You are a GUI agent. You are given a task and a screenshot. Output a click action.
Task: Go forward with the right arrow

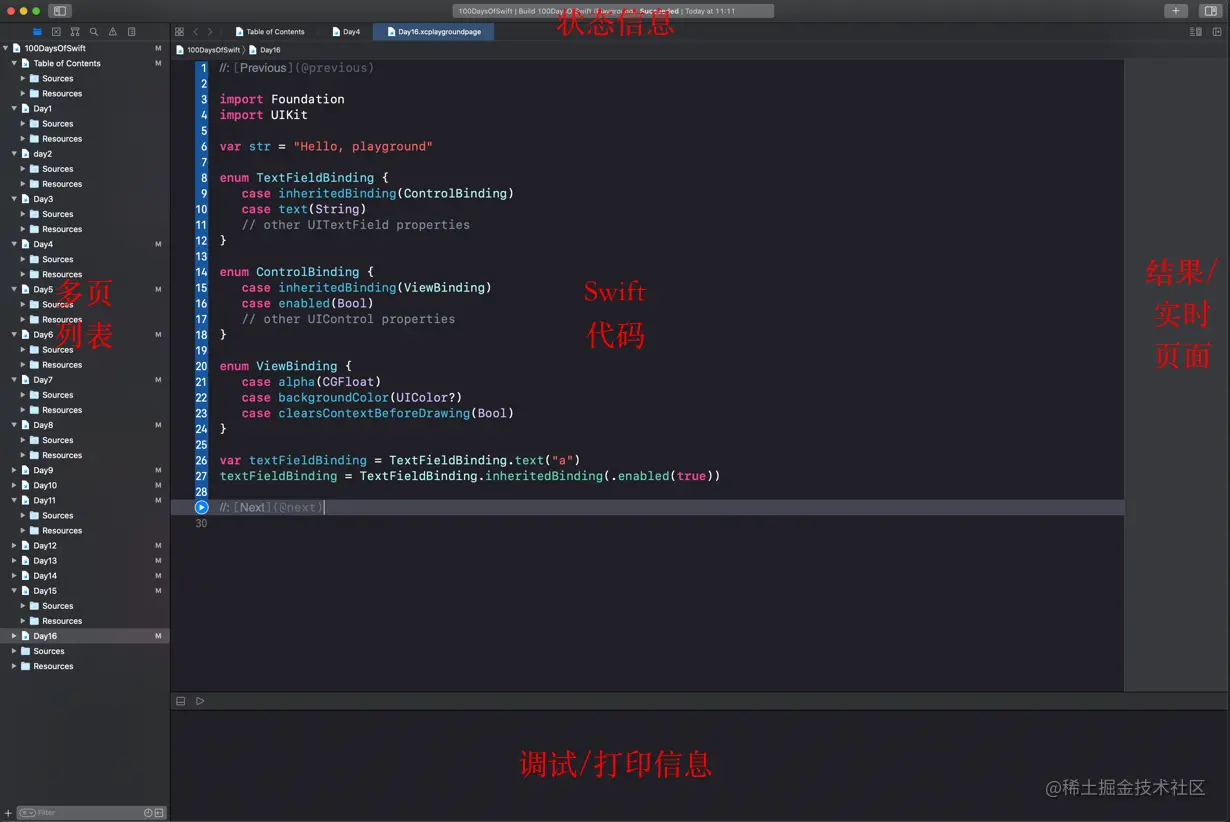point(209,32)
